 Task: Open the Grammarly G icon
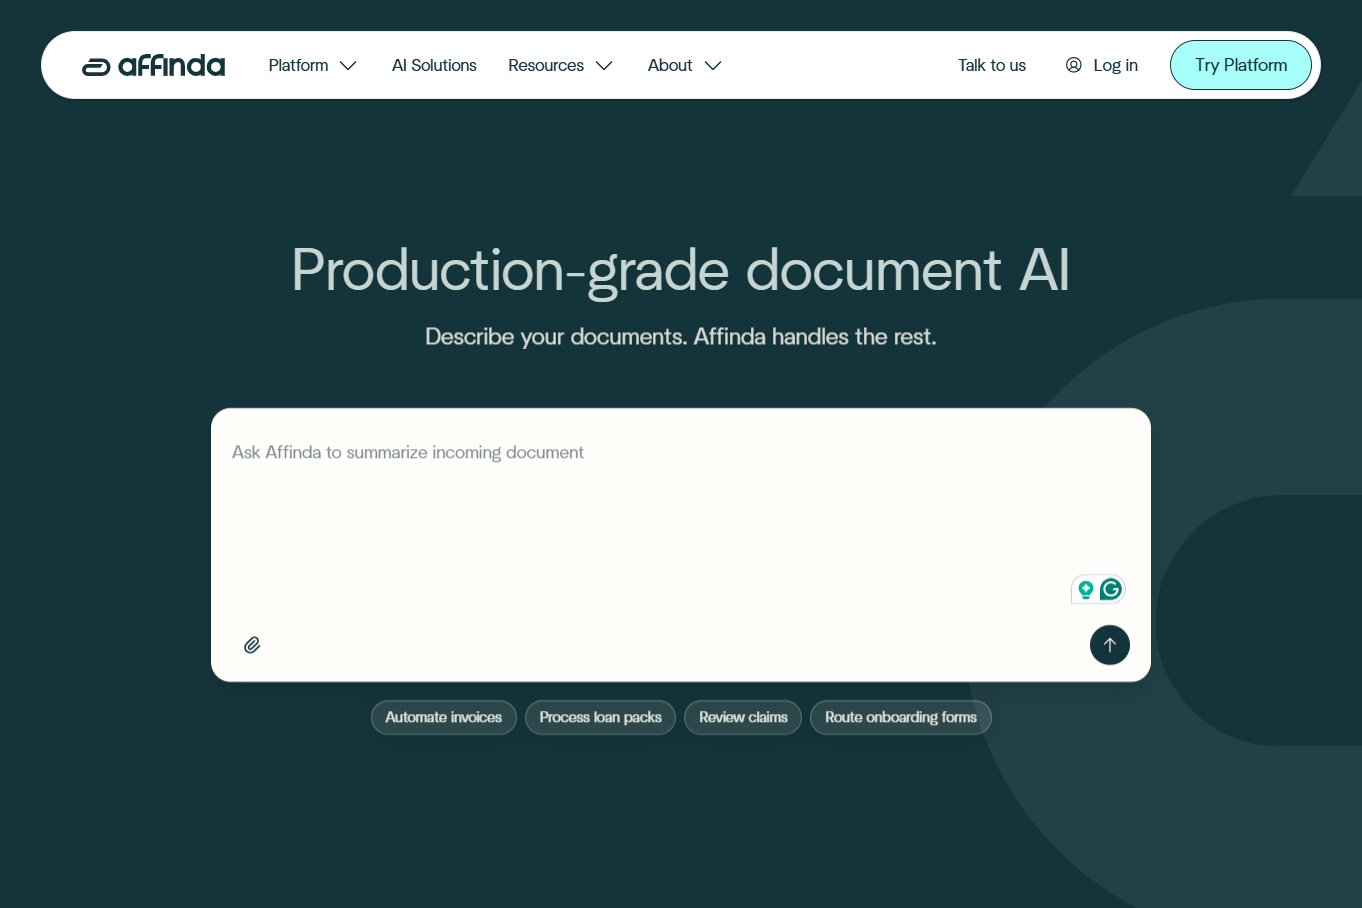(x=1110, y=590)
